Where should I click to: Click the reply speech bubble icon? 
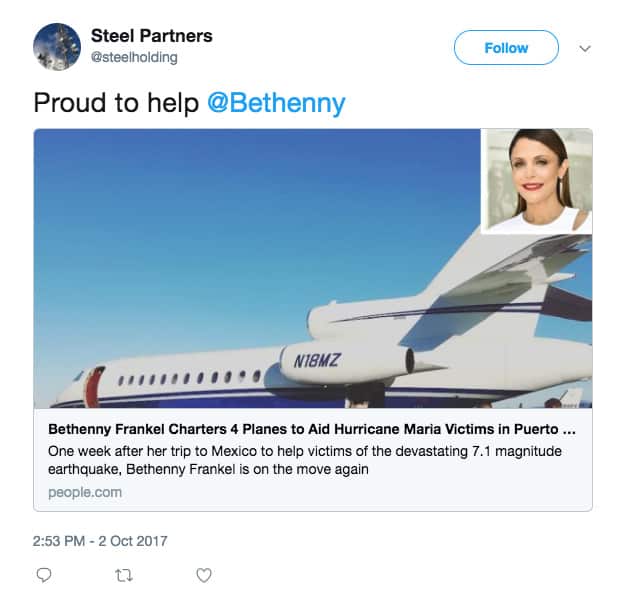tap(44, 575)
